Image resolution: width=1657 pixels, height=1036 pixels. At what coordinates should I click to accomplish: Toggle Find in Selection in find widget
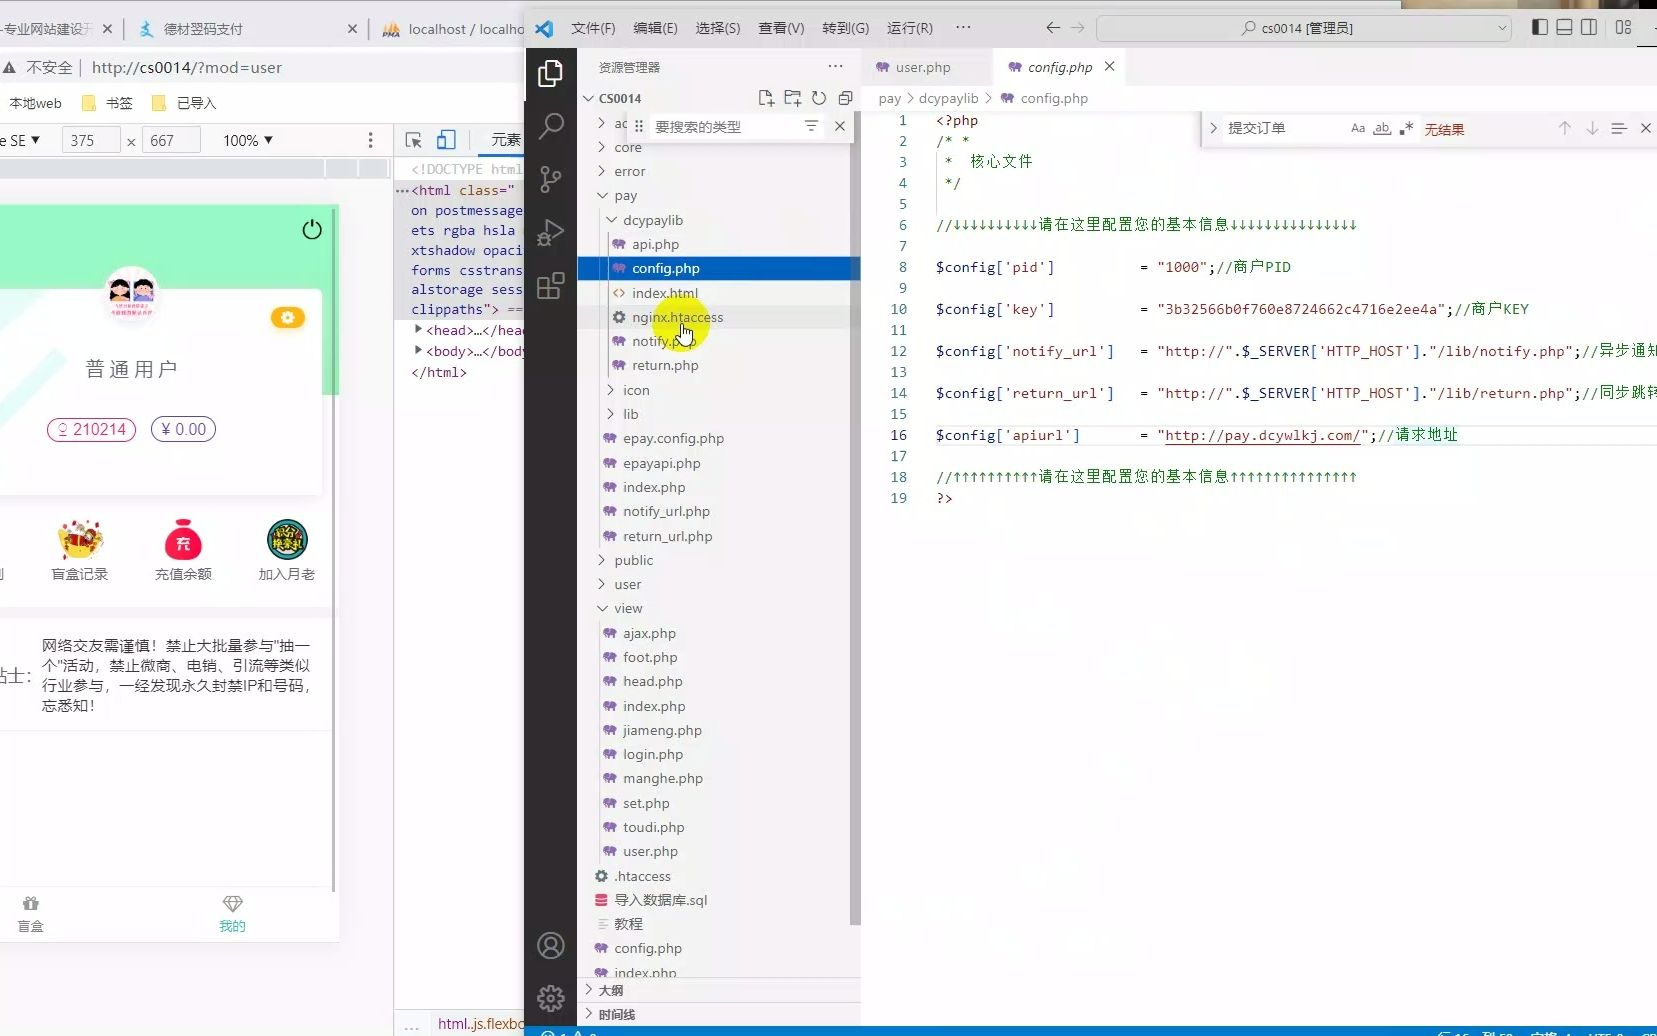(x=1619, y=128)
